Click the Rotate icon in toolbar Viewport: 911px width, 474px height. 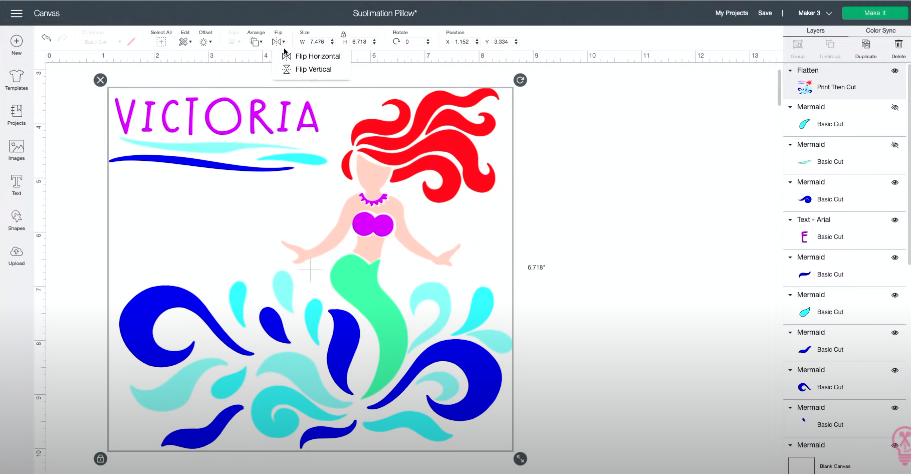(396, 42)
